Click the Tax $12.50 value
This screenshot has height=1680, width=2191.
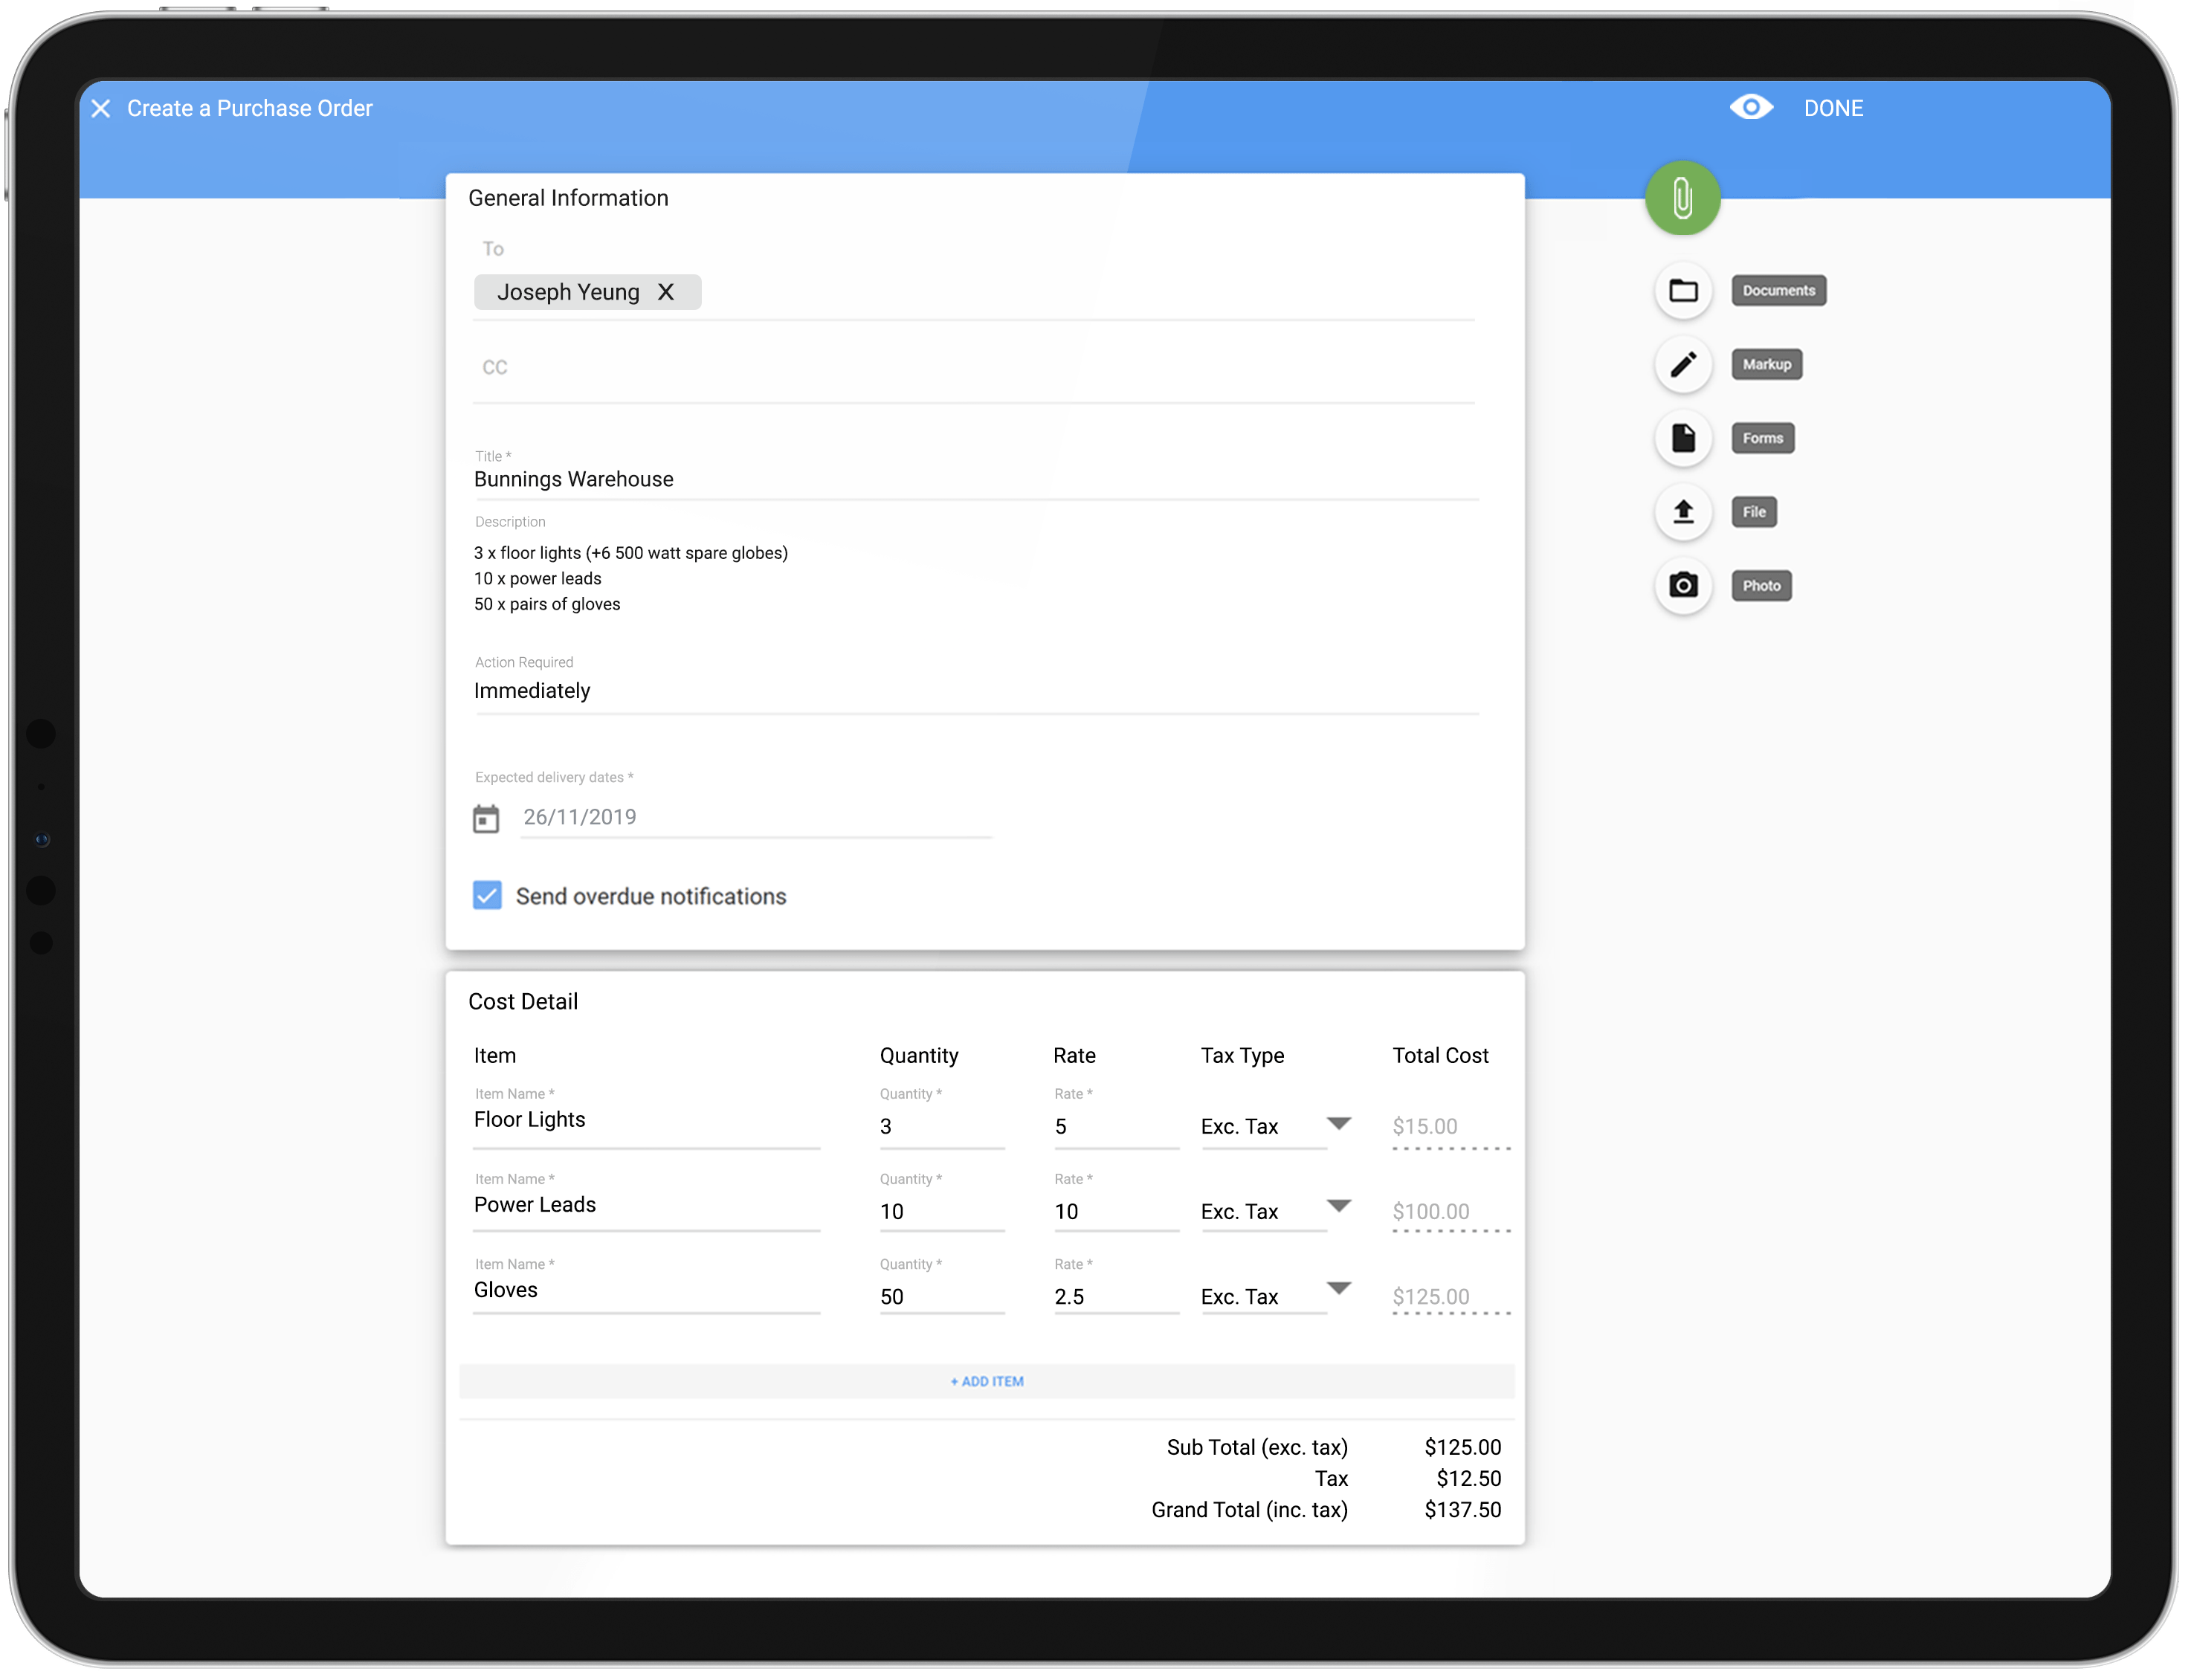(1469, 1479)
